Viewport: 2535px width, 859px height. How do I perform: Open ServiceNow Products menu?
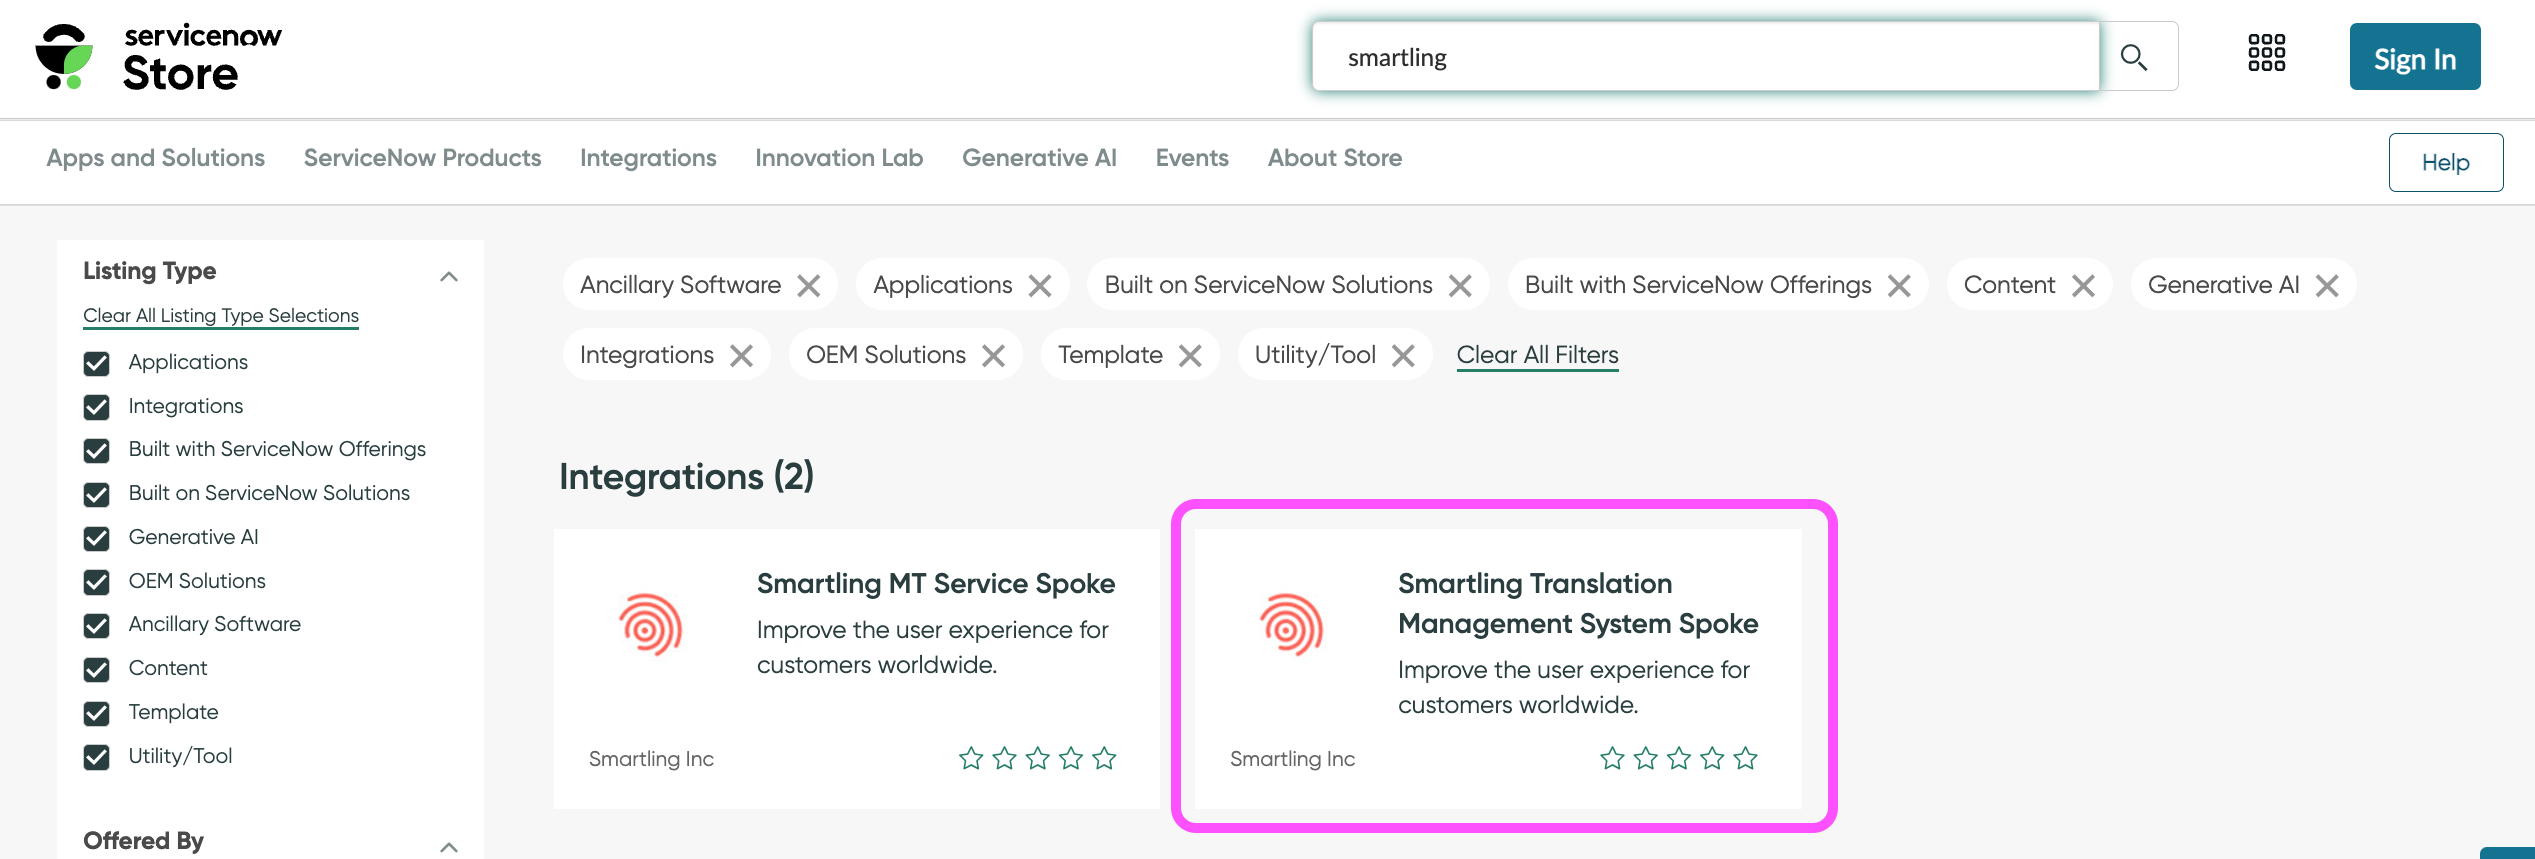(x=422, y=158)
